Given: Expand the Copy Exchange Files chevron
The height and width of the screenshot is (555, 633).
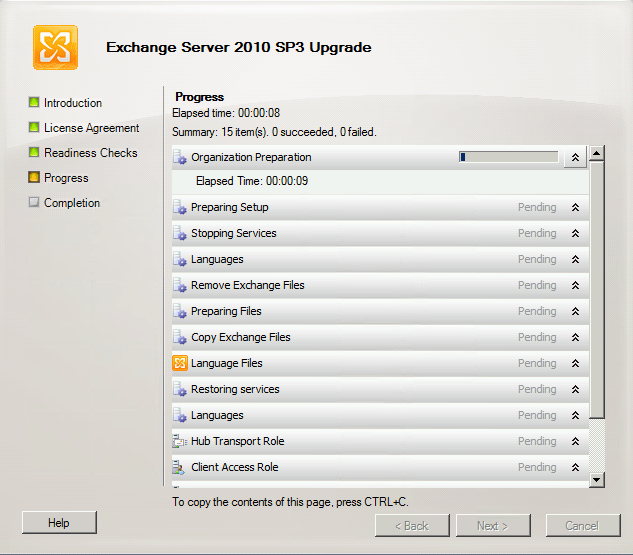Looking at the screenshot, I should (575, 337).
